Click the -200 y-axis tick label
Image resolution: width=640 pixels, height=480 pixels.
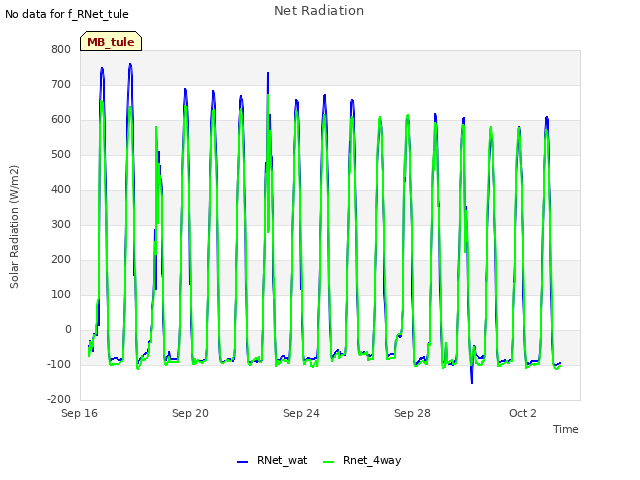[59, 400]
